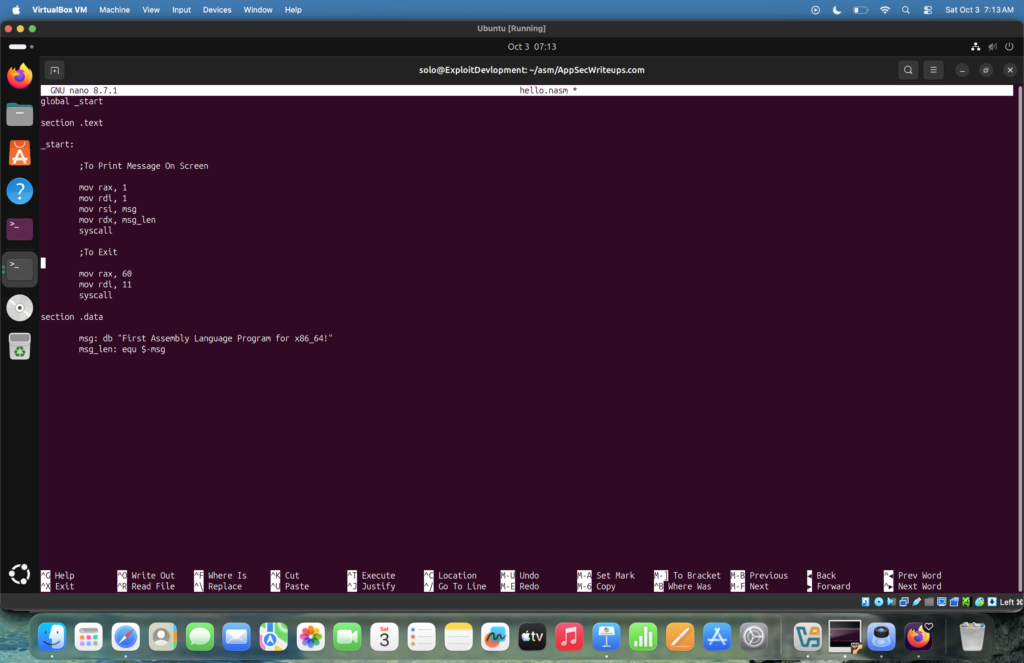Open the Activities workspace indicator pill
The height and width of the screenshot is (663, 1024).
pos(21,46)
